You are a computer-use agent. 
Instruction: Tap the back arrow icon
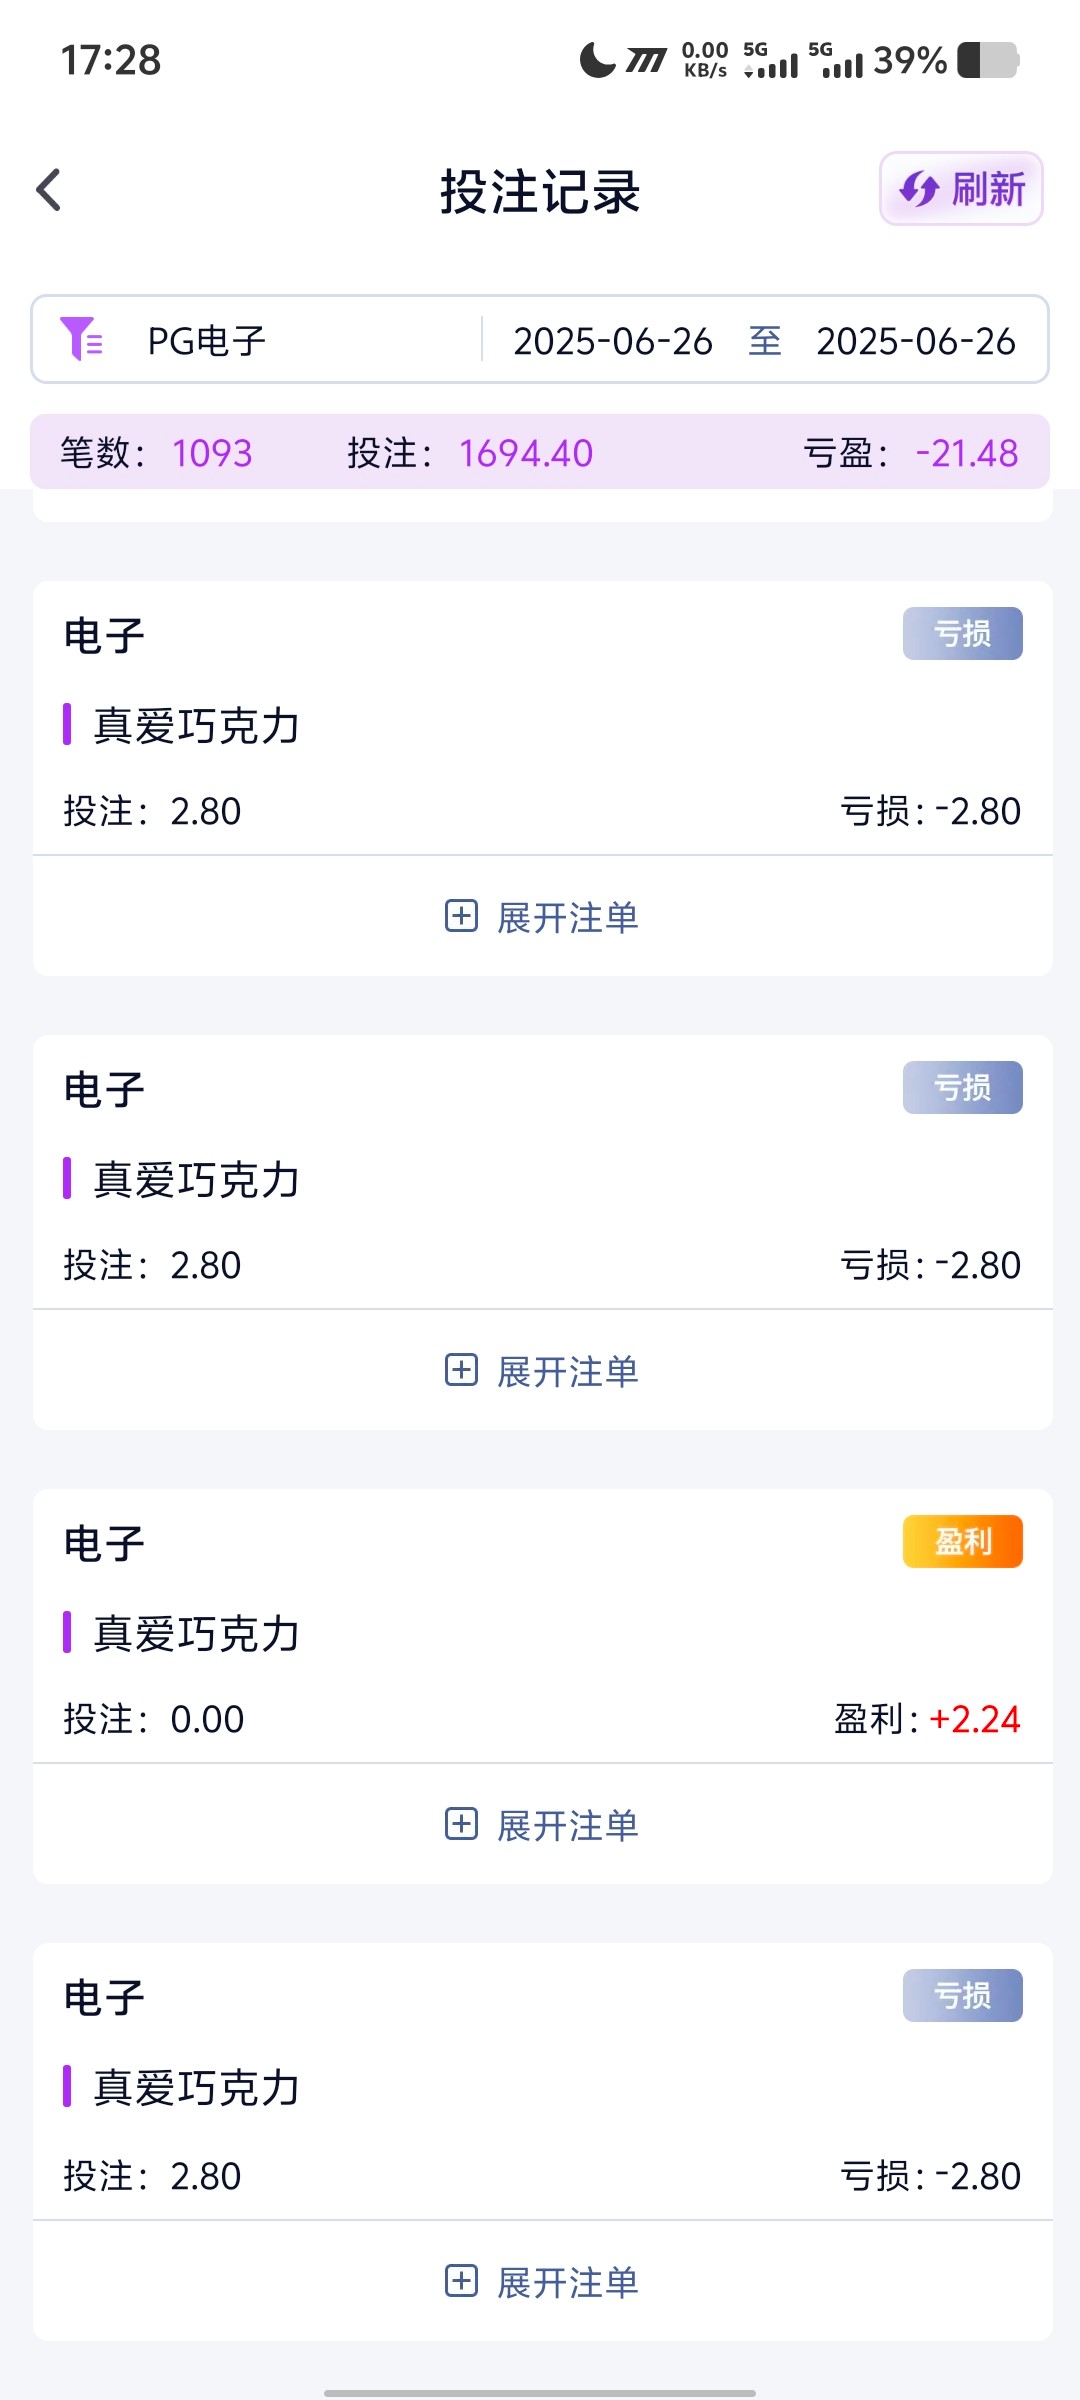point(48,190)
